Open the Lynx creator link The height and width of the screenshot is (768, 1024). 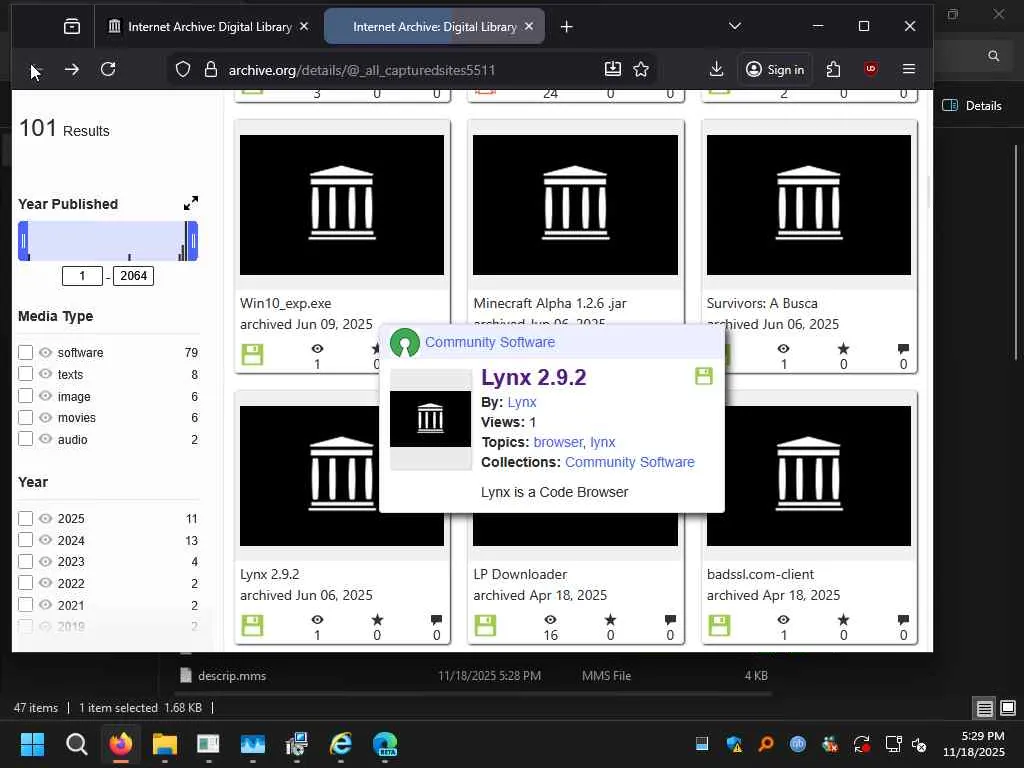click(x=522, y=402)
